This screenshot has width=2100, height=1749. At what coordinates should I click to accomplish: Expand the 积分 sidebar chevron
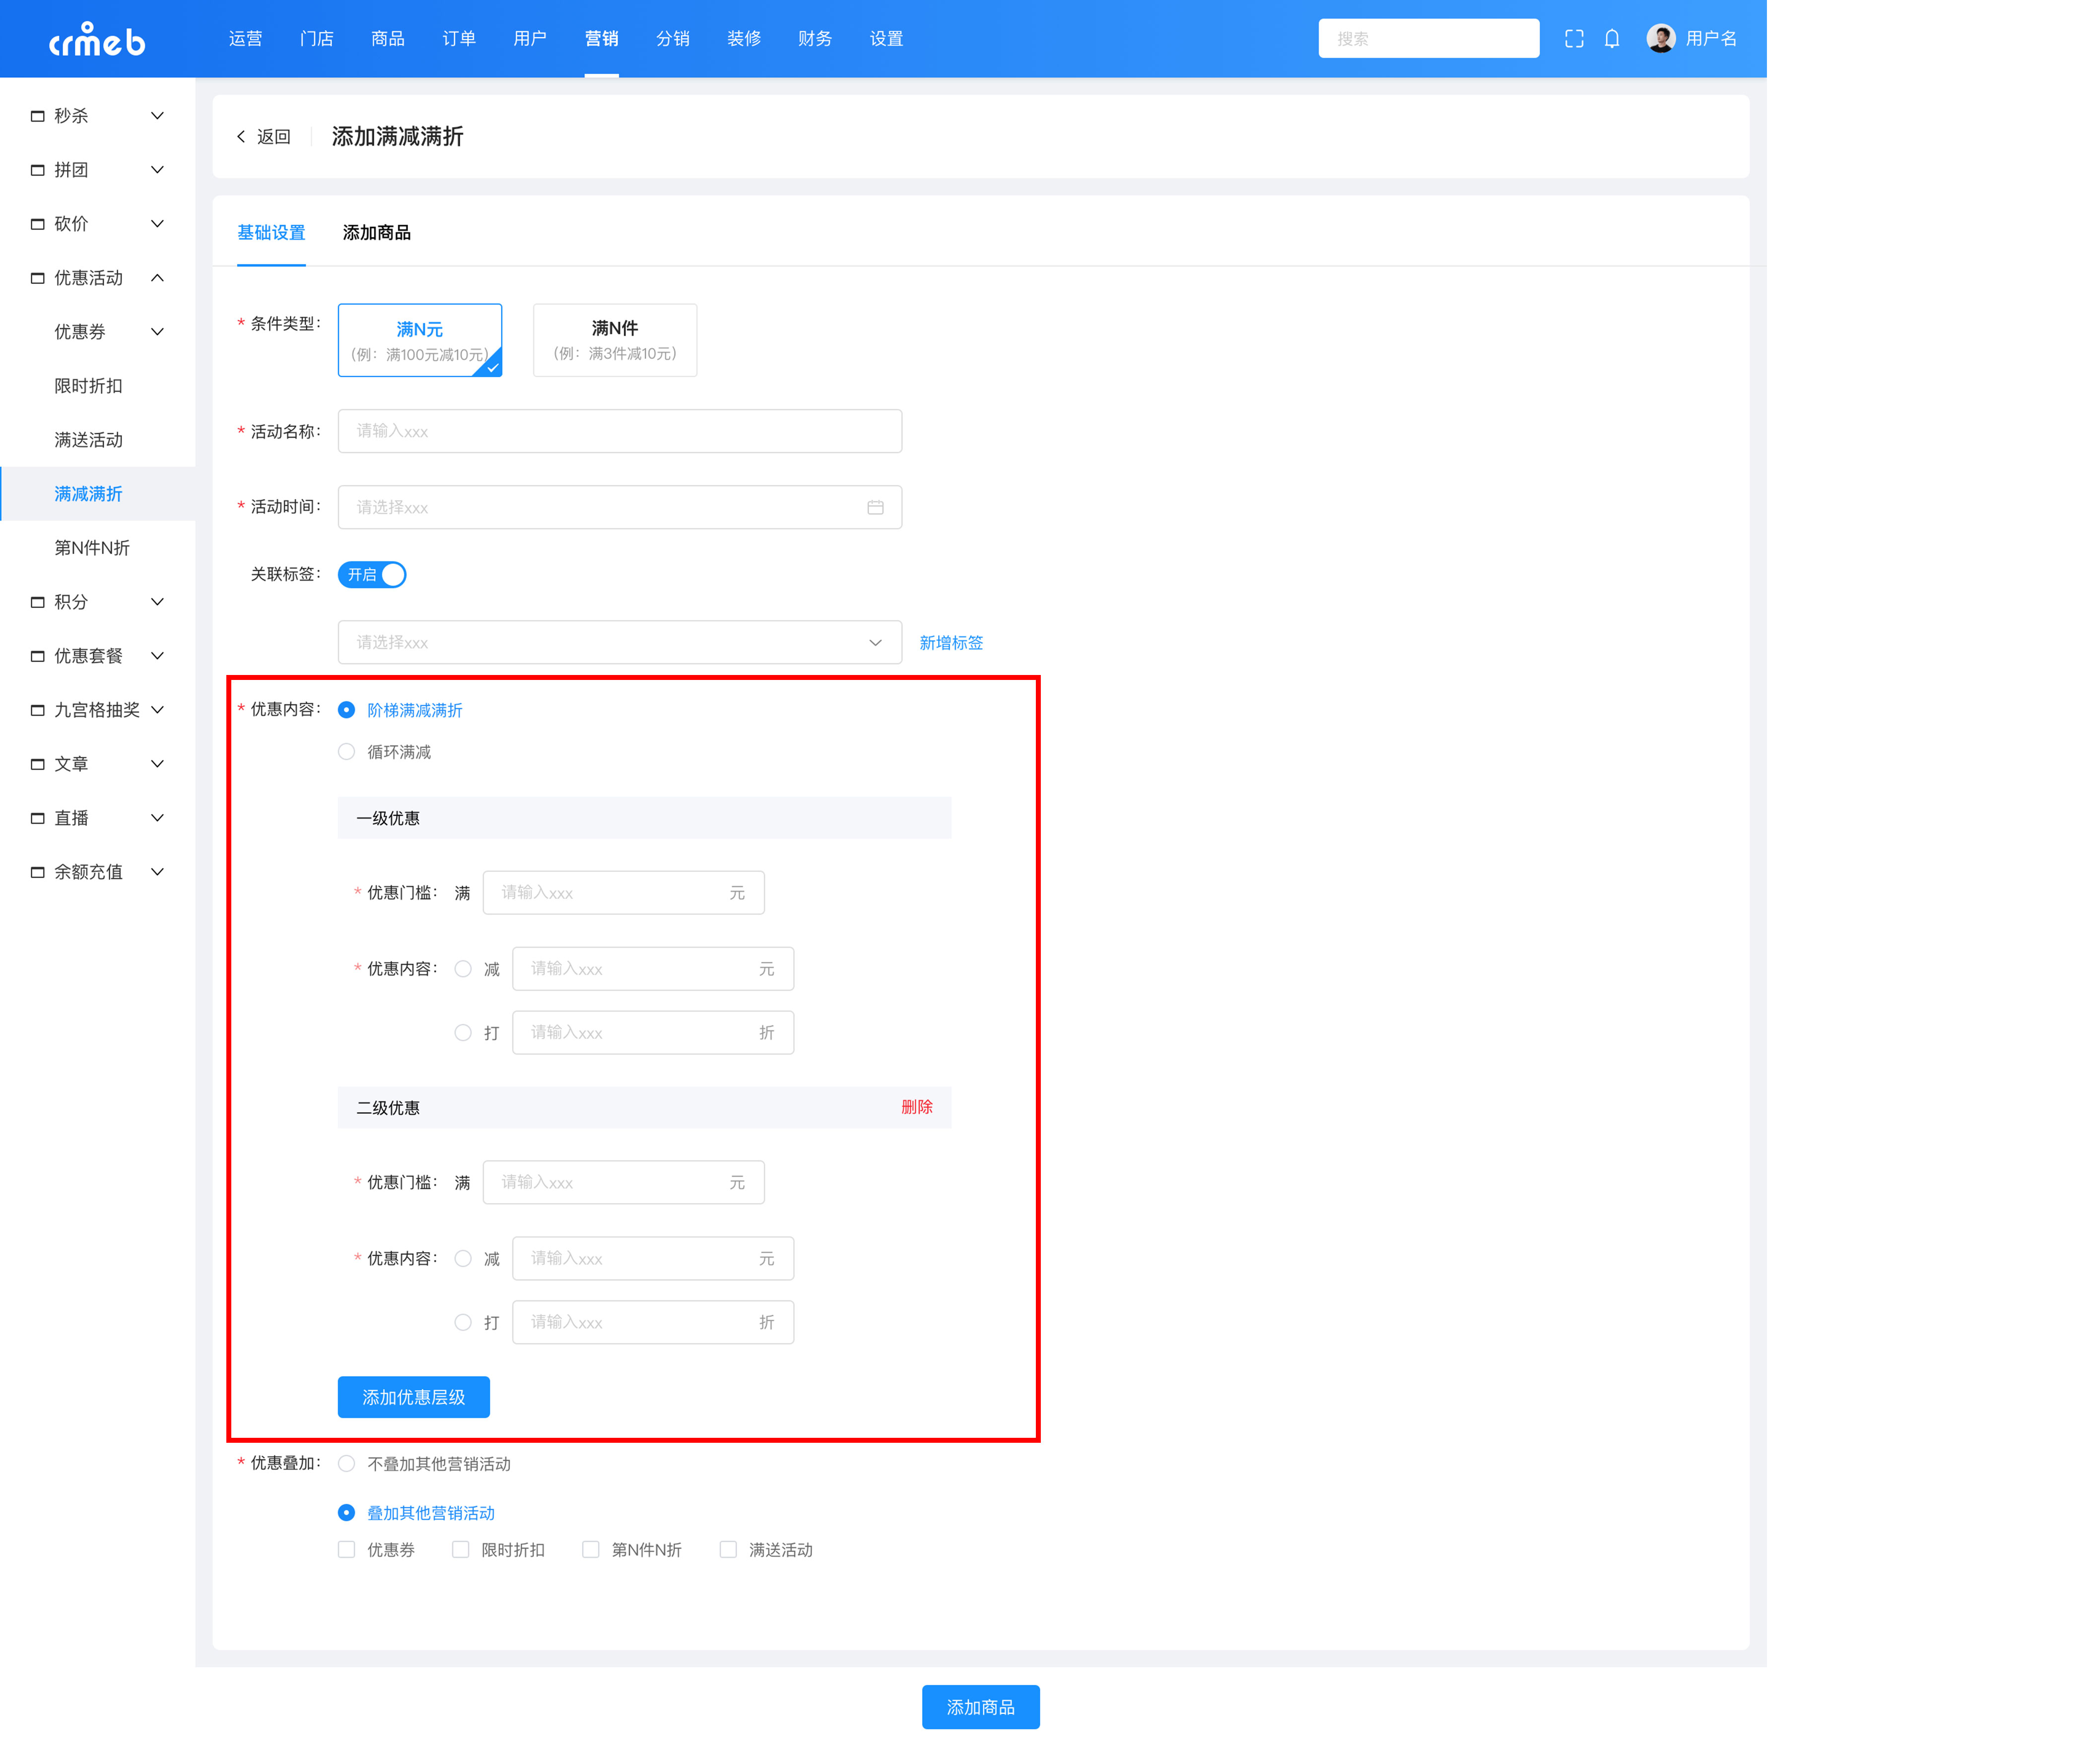tap(157, 602)
